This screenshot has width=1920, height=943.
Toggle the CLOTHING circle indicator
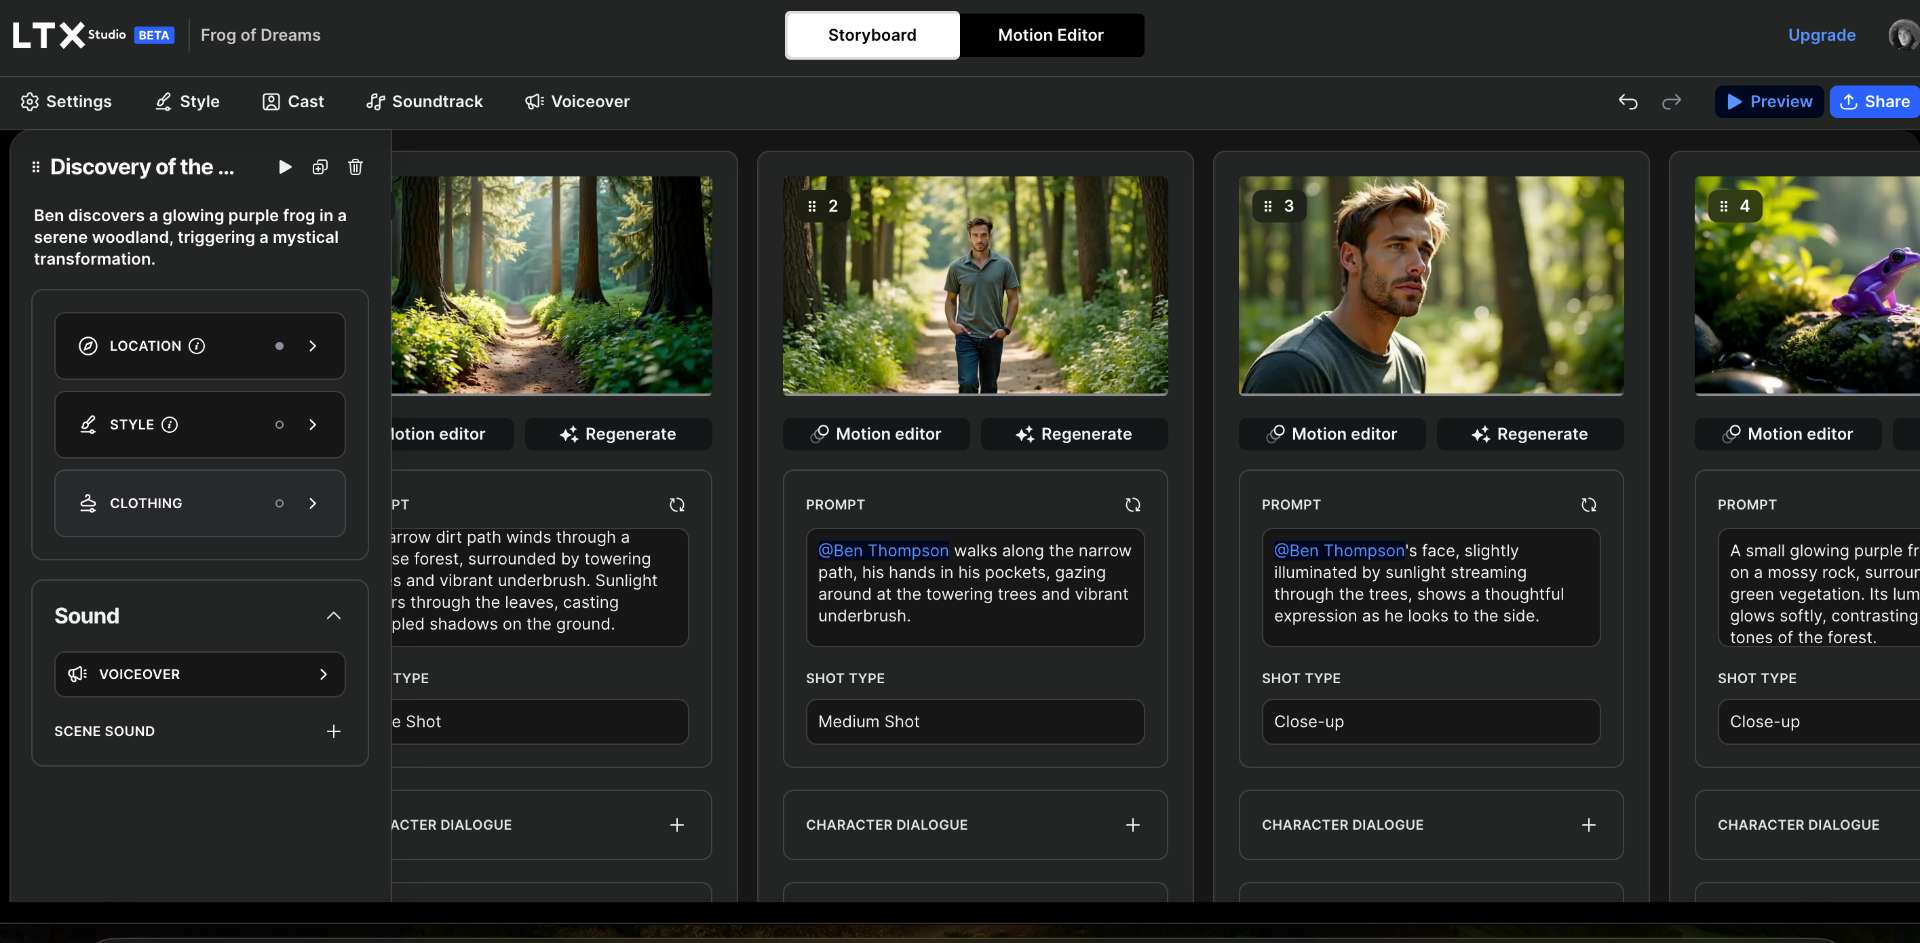click(279, 503)
